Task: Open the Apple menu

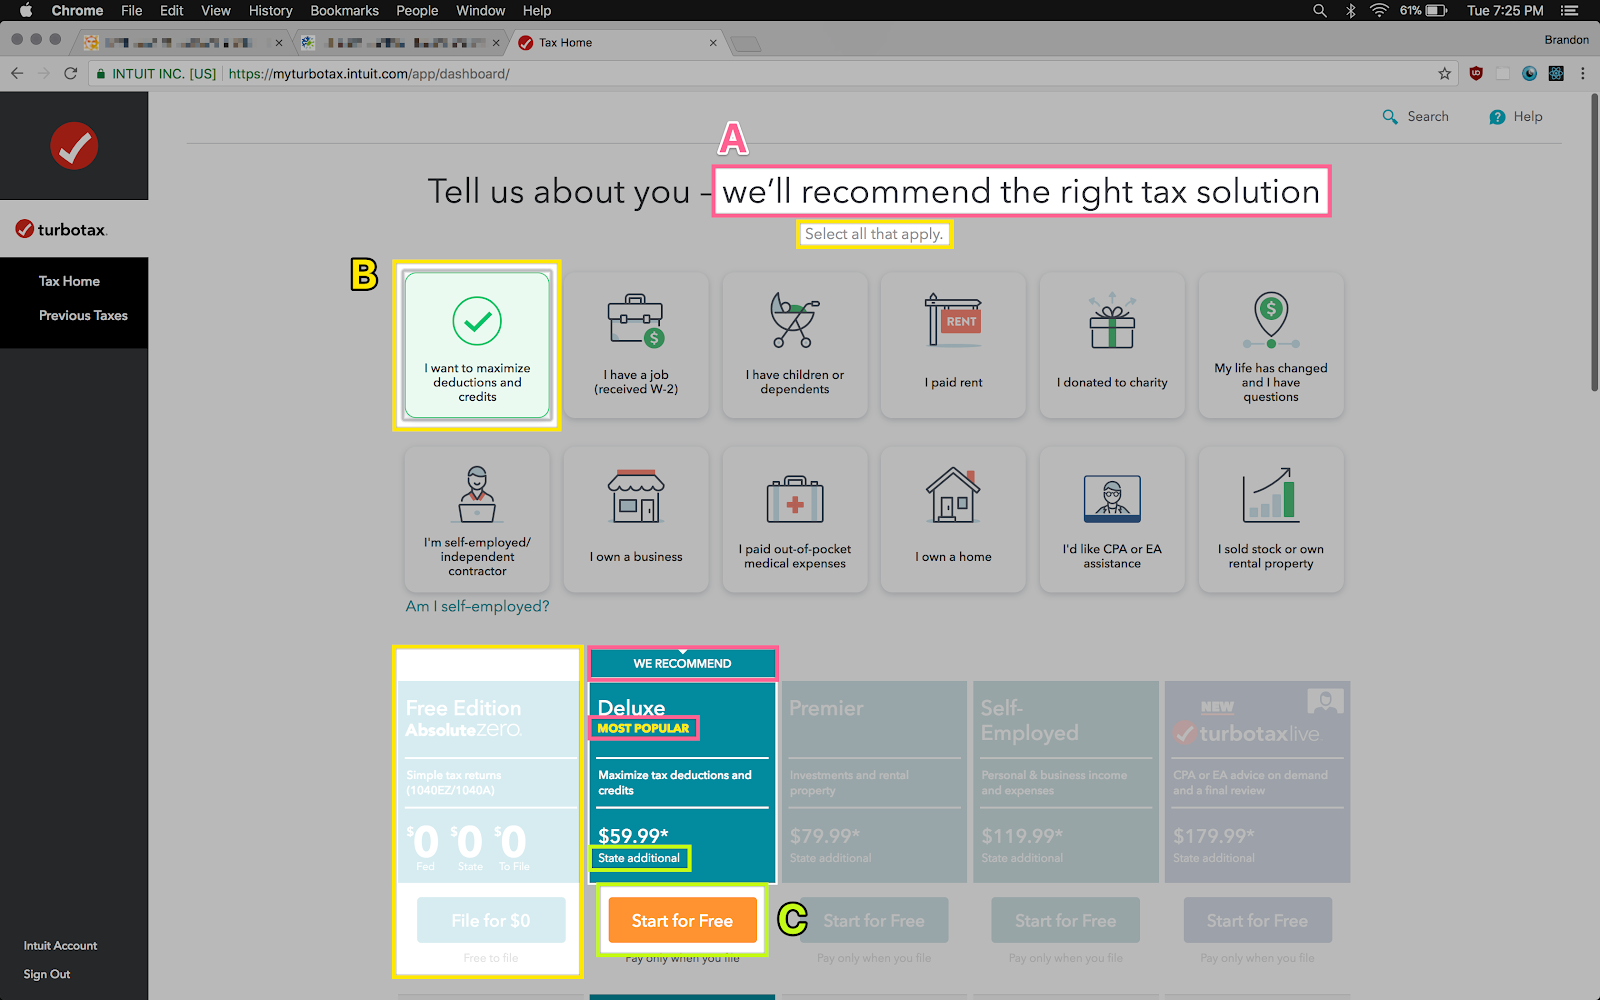Action: (x=26, y=11)
